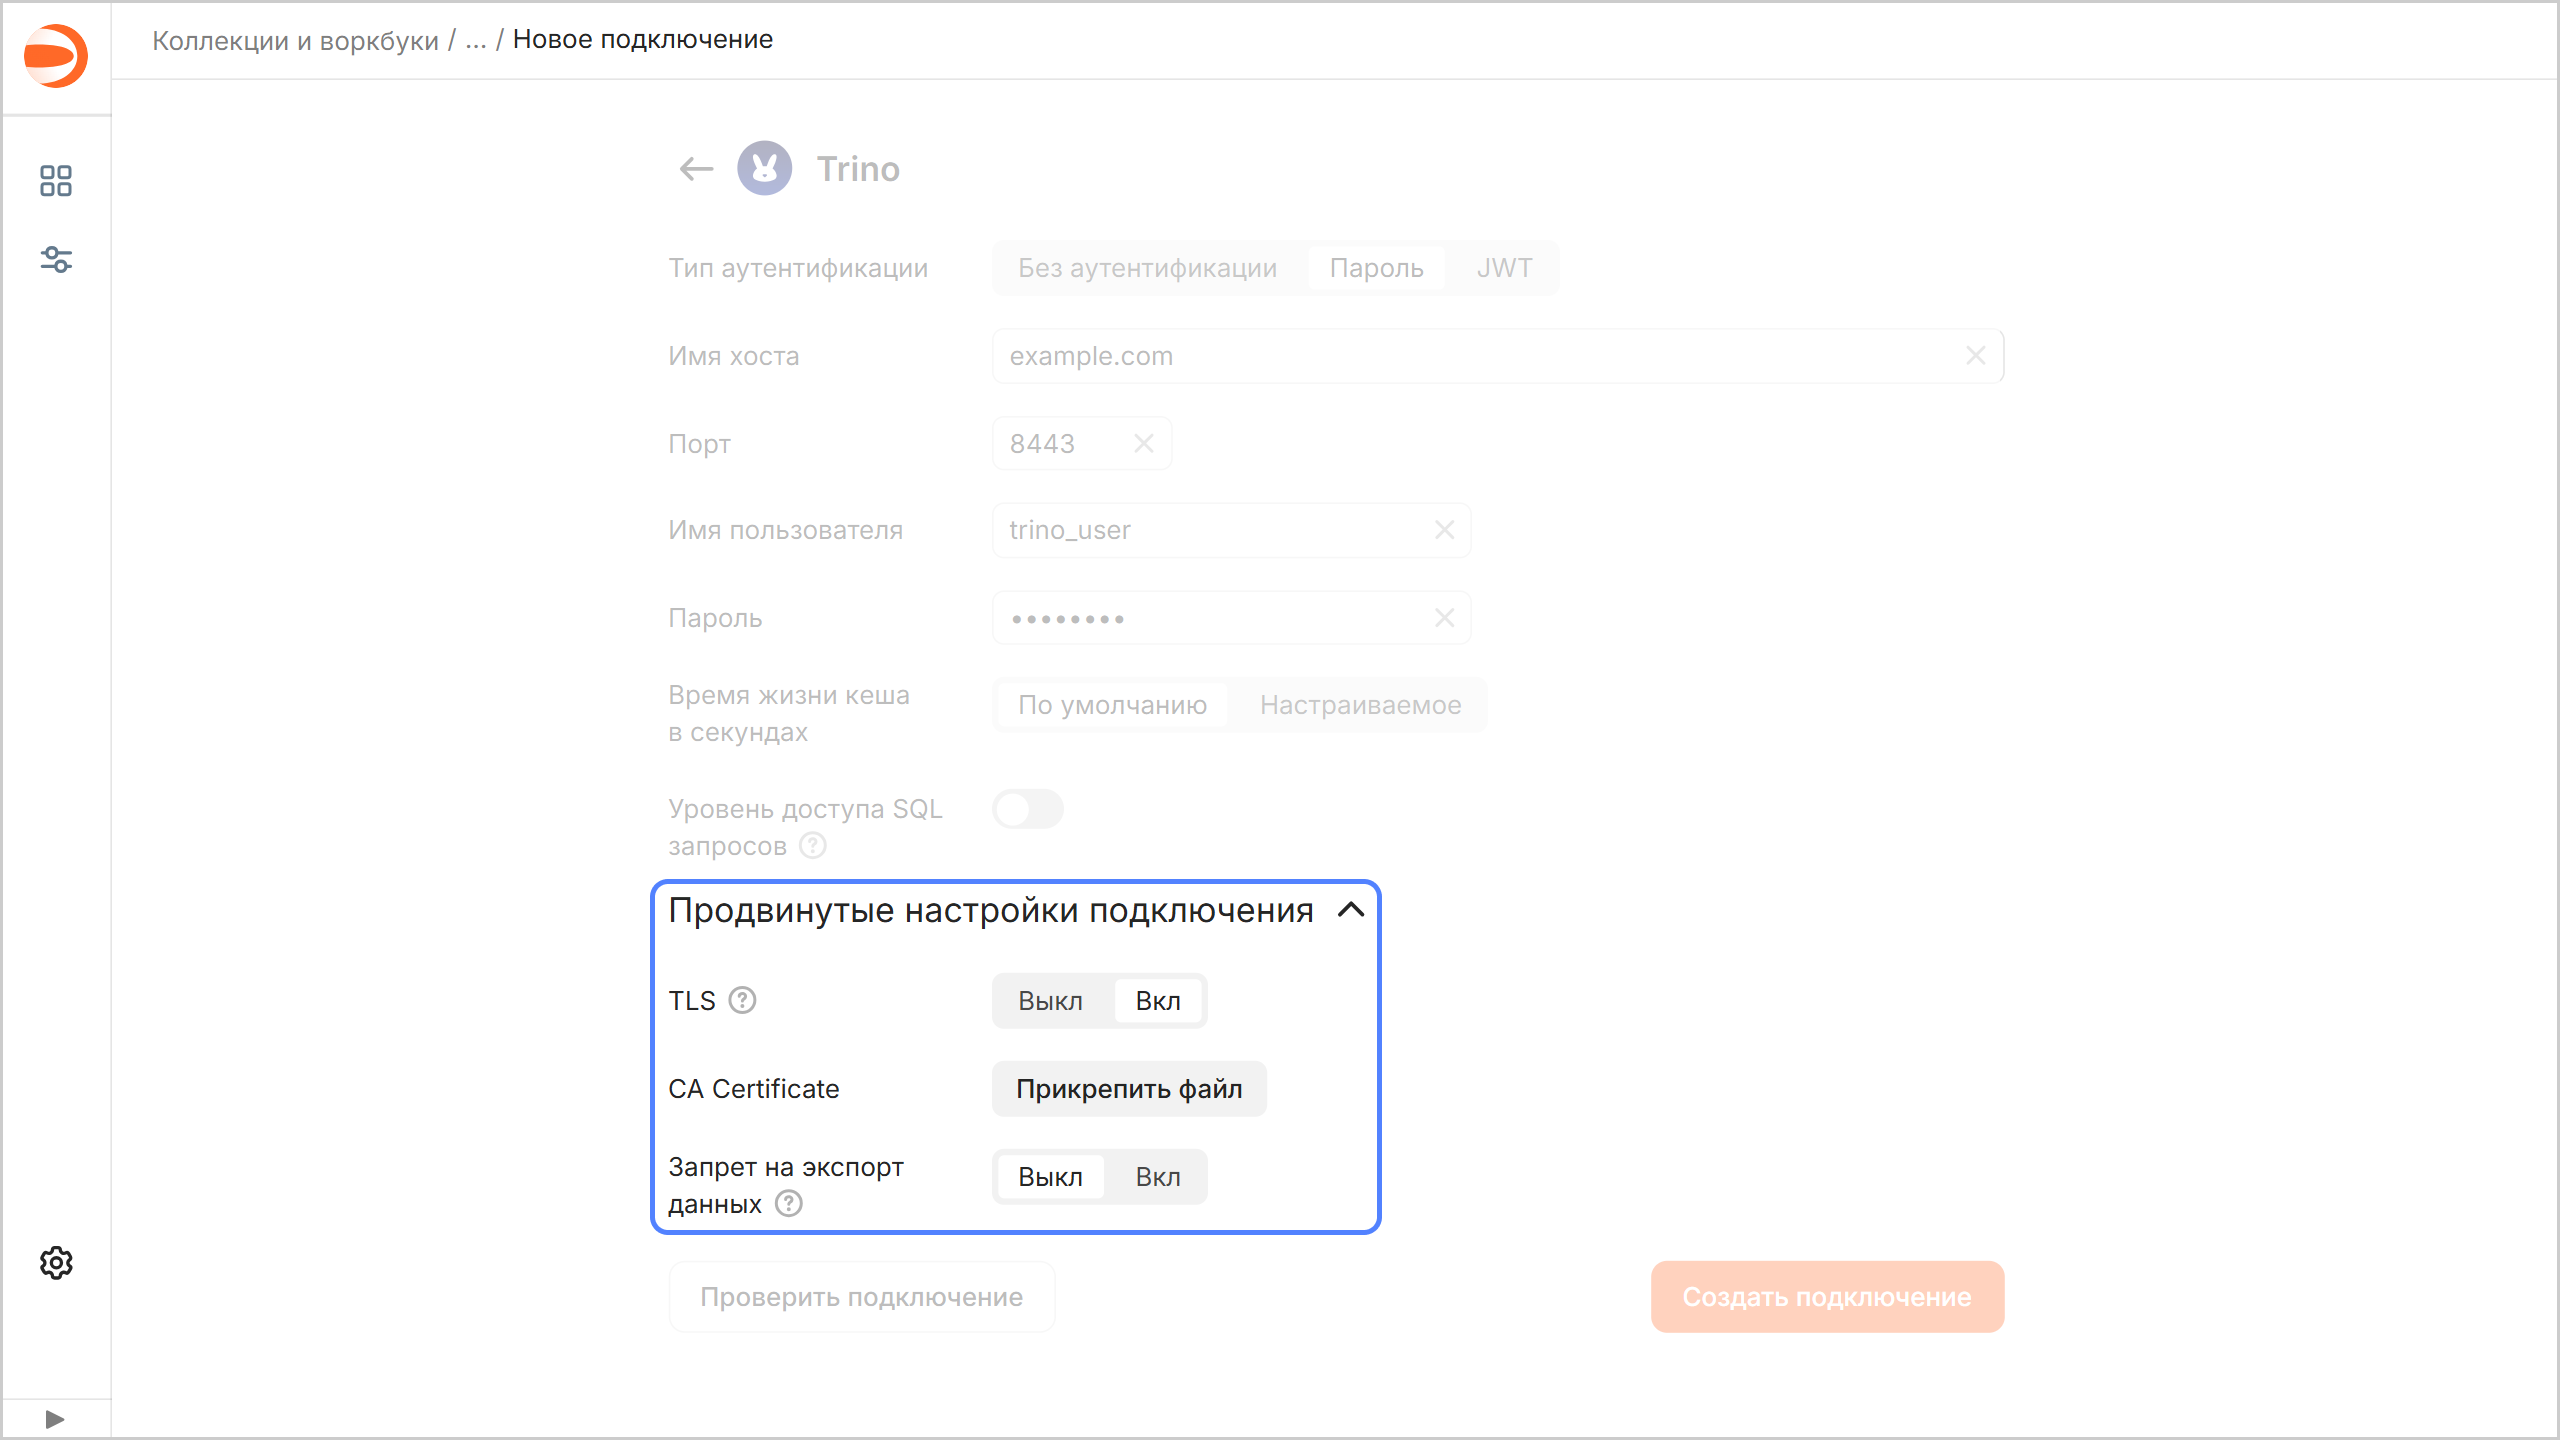Open help icon for export data restriction

coord(789,1203)
